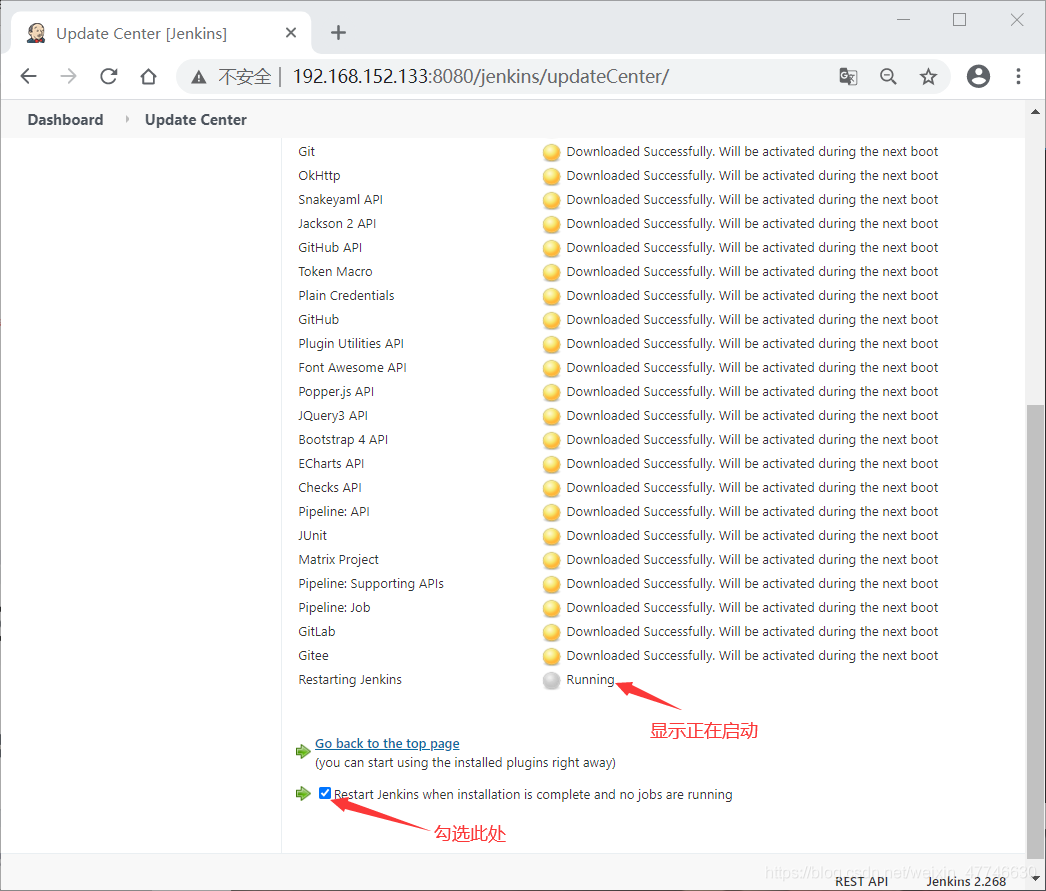Click the grey Restarting Jenkins status ball
This screenshot has width=1046, height=891.
[x=551, y=680]
